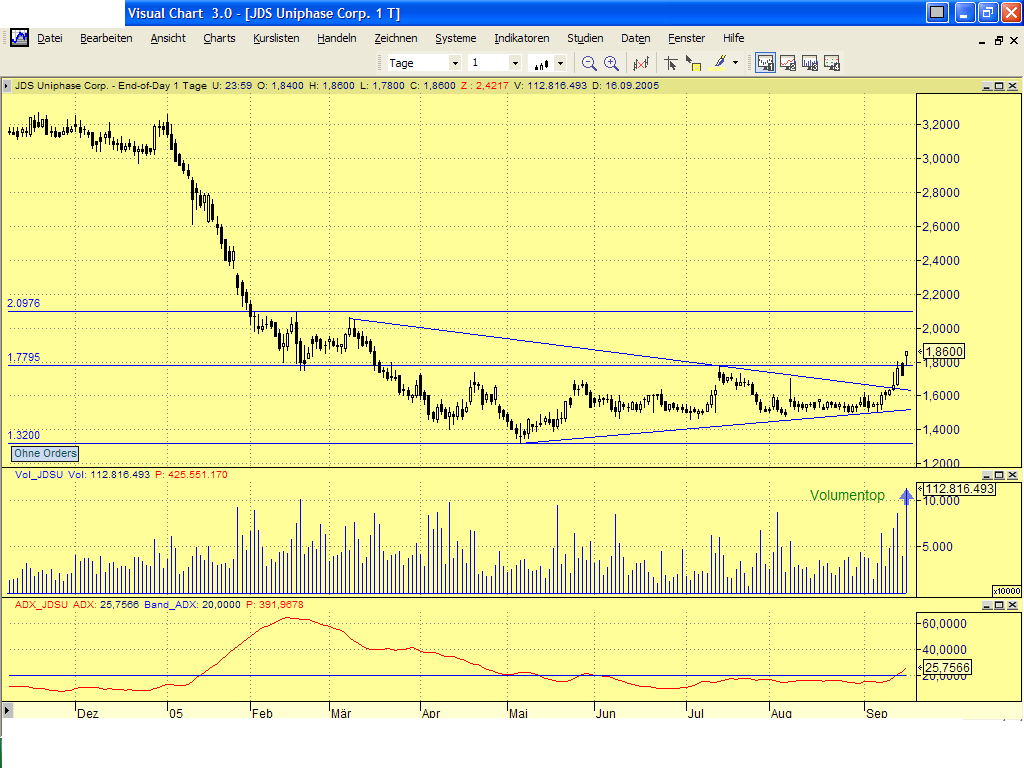Toggle chart layout 1 active view
The height and width of the screenshot is (768, 1024).
765,62
